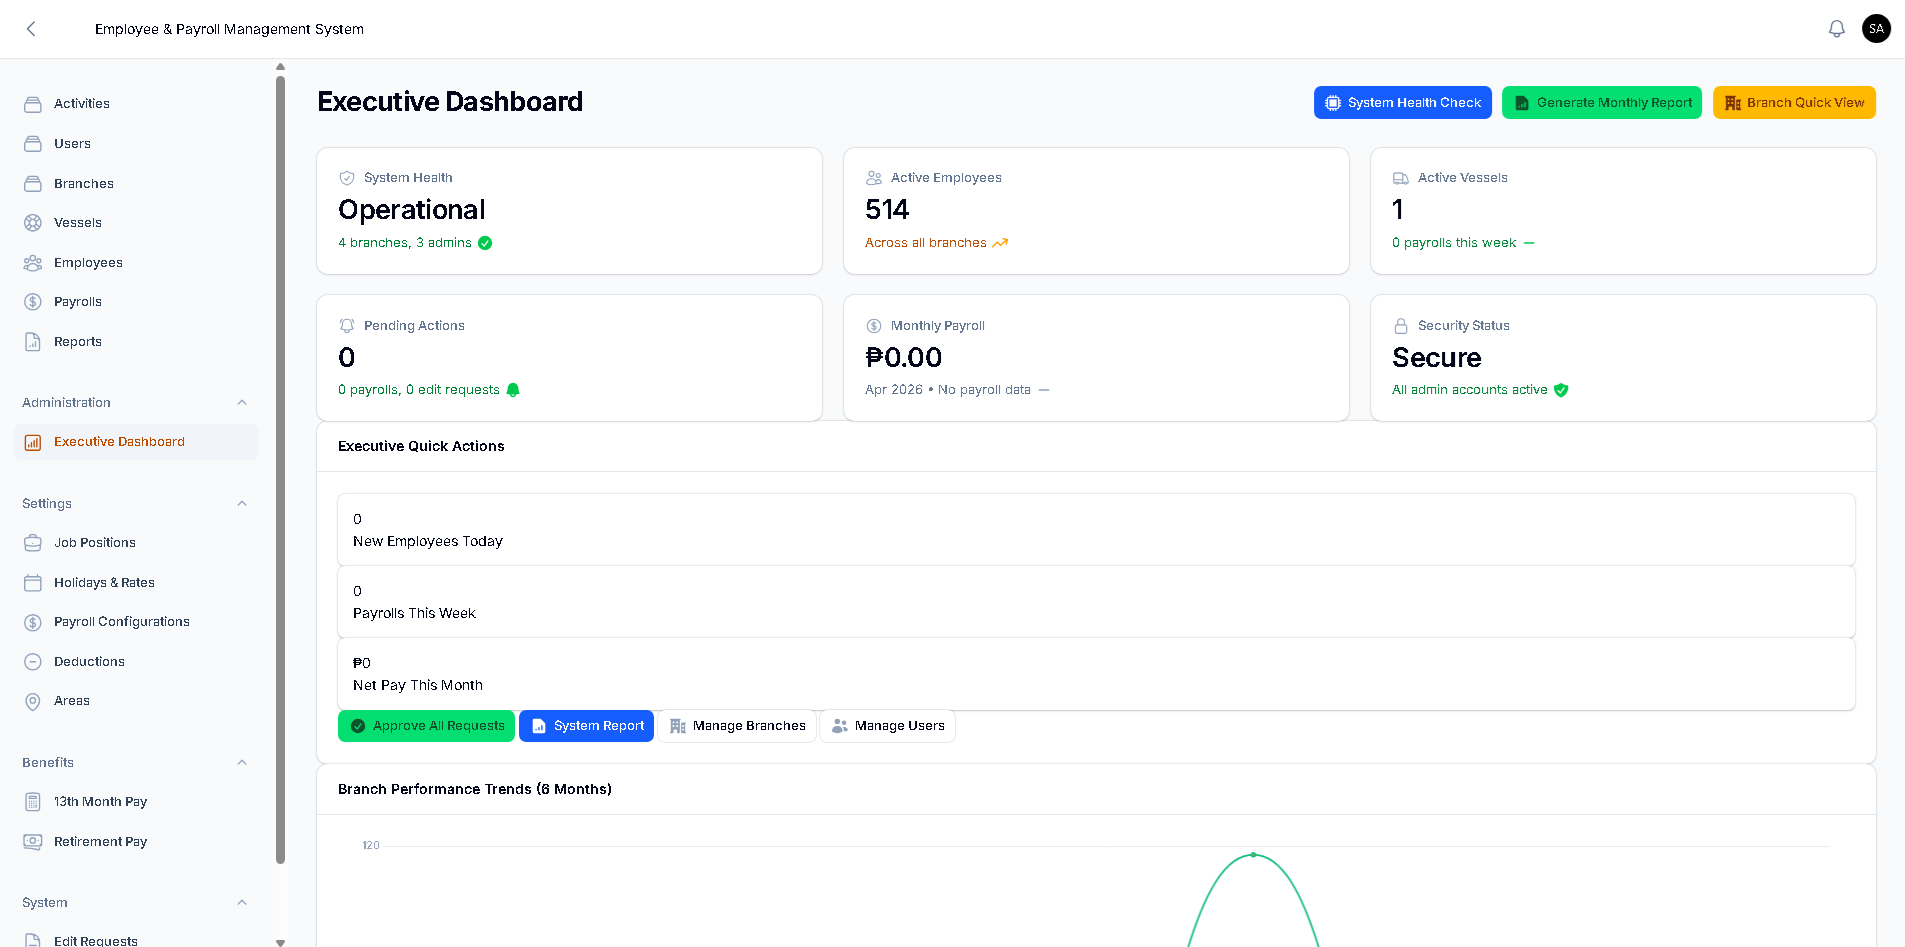
Task: Open Activities from the sidebar
Action: [136, 104]
